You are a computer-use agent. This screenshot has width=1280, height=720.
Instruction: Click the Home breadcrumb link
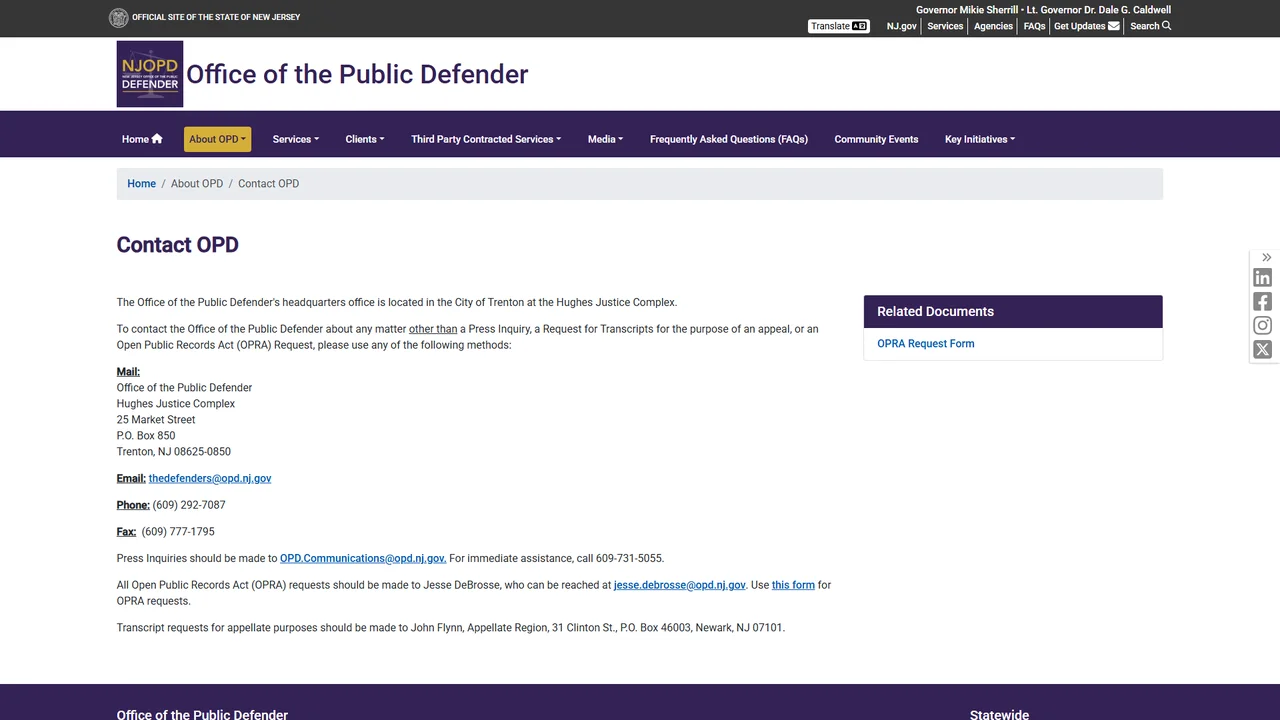point(141,184)
